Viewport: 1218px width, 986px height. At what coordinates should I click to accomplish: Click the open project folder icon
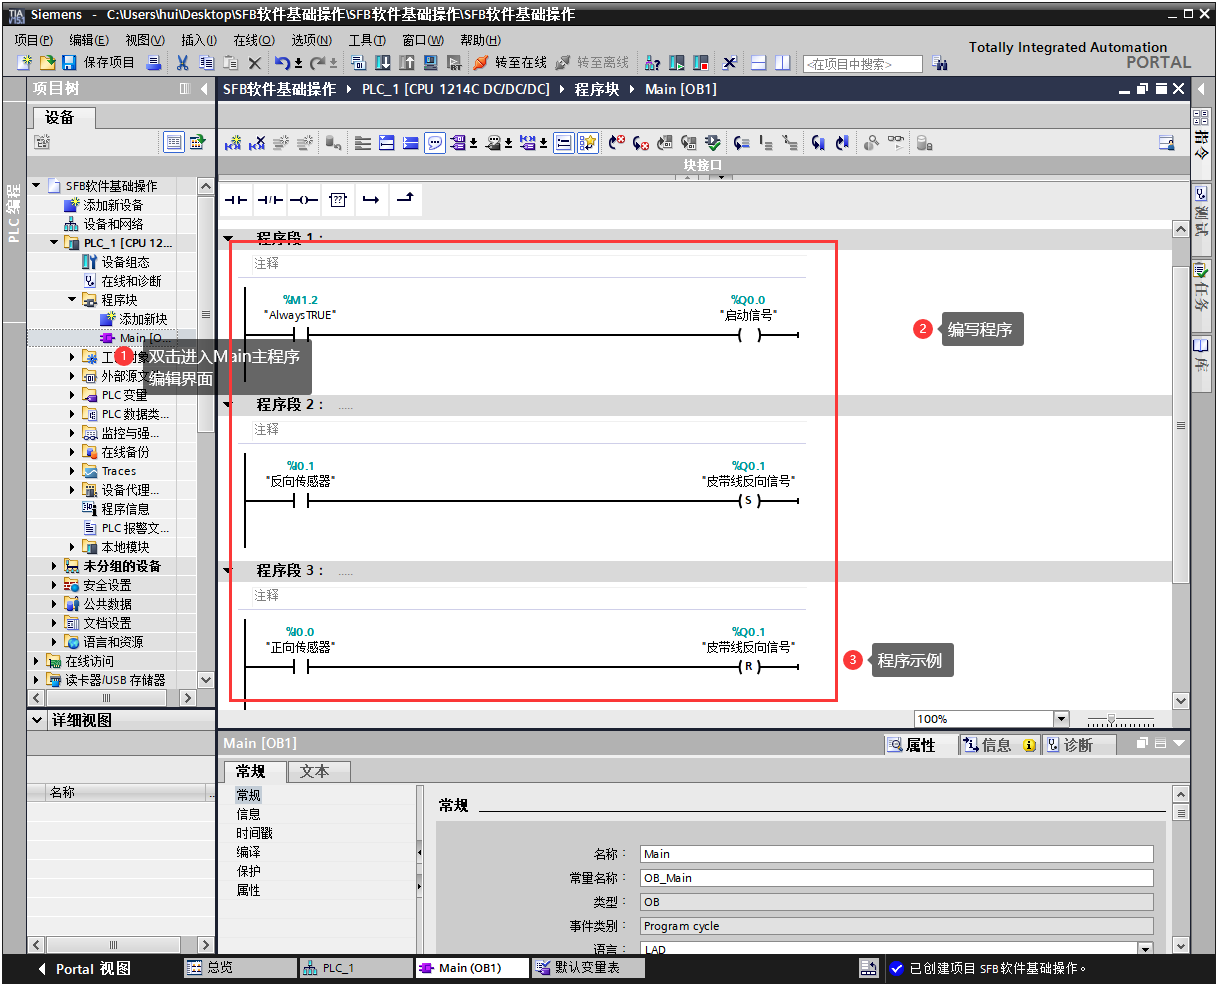pyautogui.click(x=47, y=63)
